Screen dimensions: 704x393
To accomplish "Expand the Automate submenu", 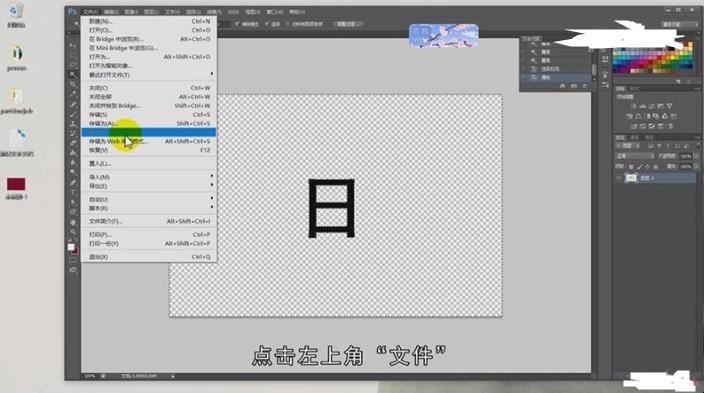I will click(149, 199).
